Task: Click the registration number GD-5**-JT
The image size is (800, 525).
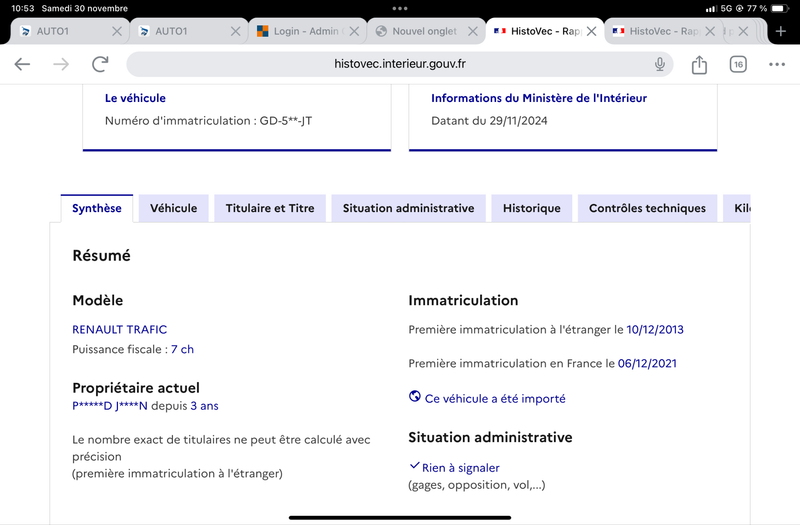Action: 286,121
